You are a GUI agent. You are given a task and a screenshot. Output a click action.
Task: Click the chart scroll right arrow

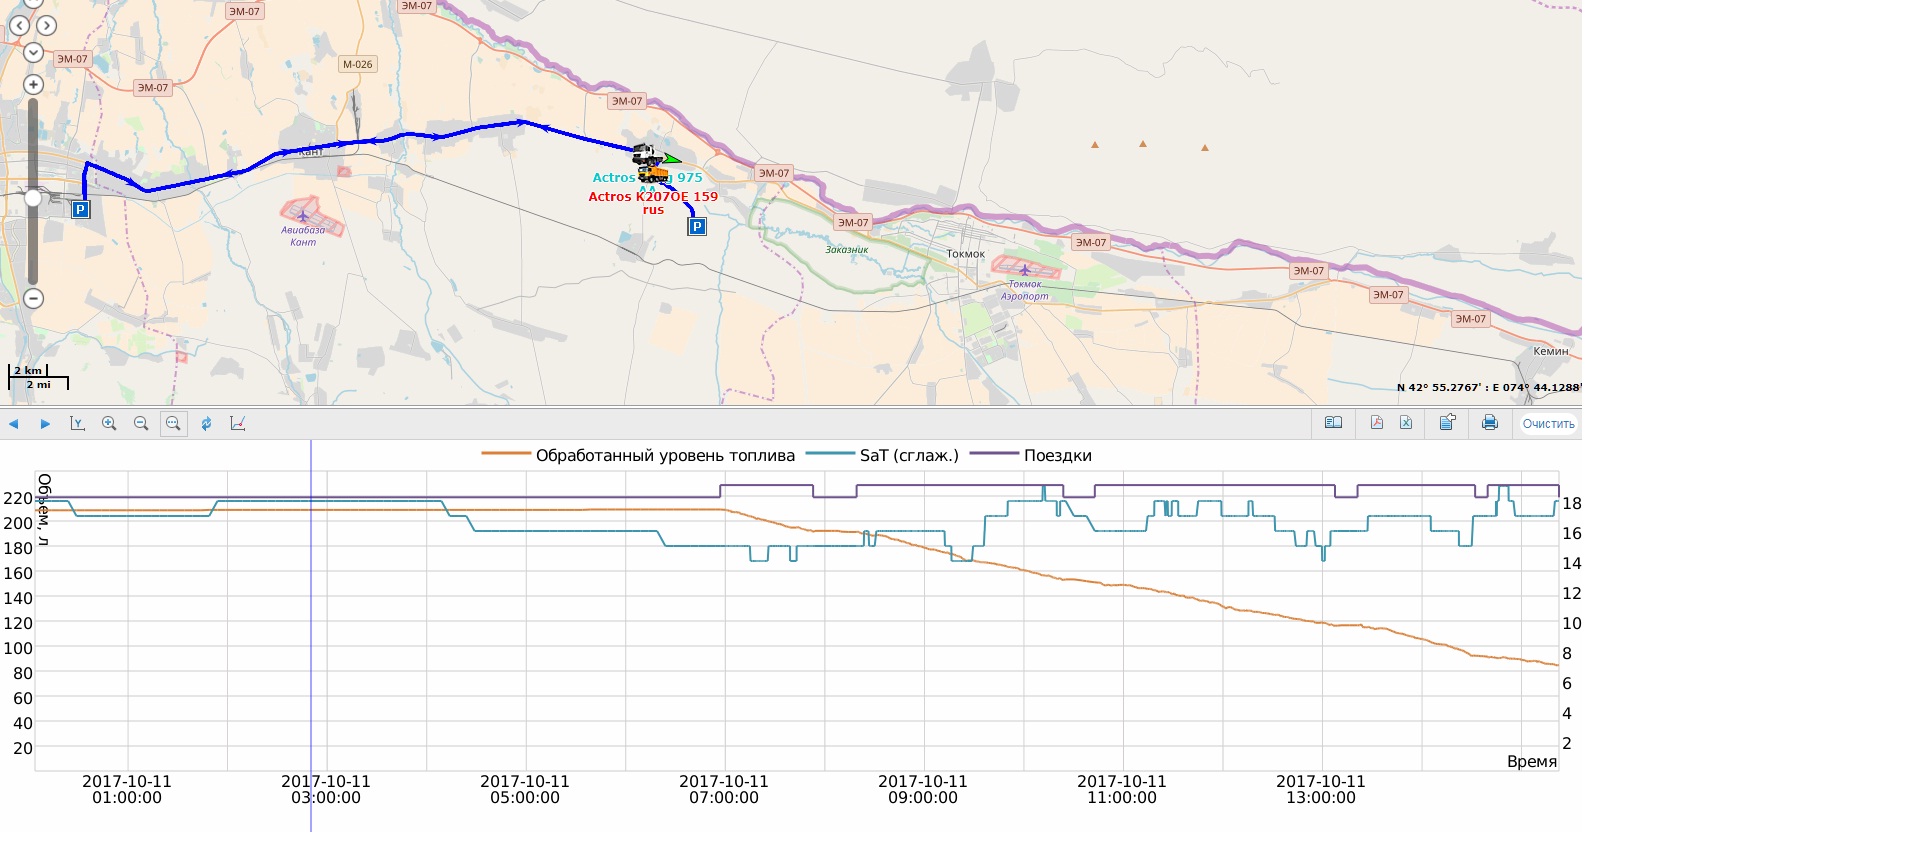point(45,424)
